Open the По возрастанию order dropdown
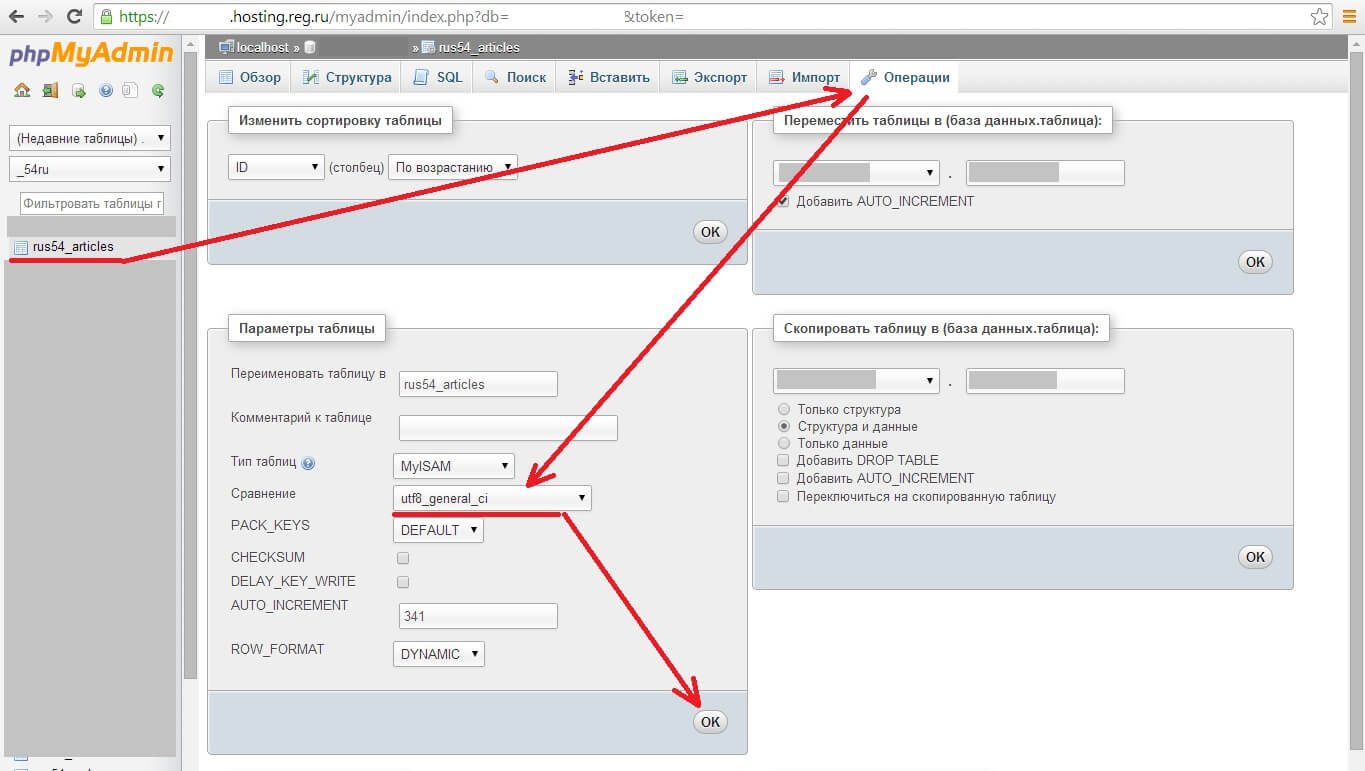This screenshot has height=771, width=1365. click(x=453, y=167)
